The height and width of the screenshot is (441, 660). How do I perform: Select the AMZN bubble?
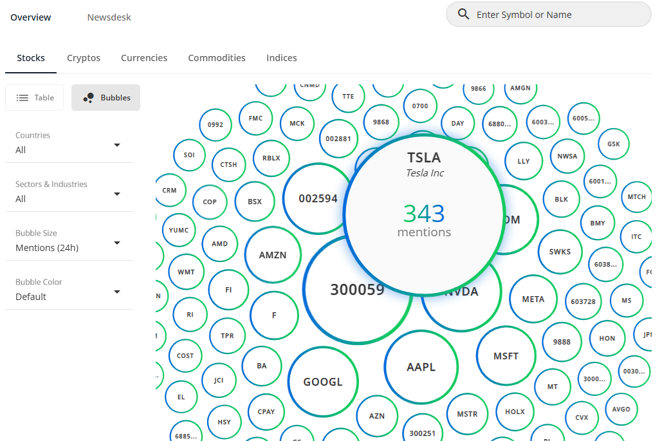coord(273,255)
